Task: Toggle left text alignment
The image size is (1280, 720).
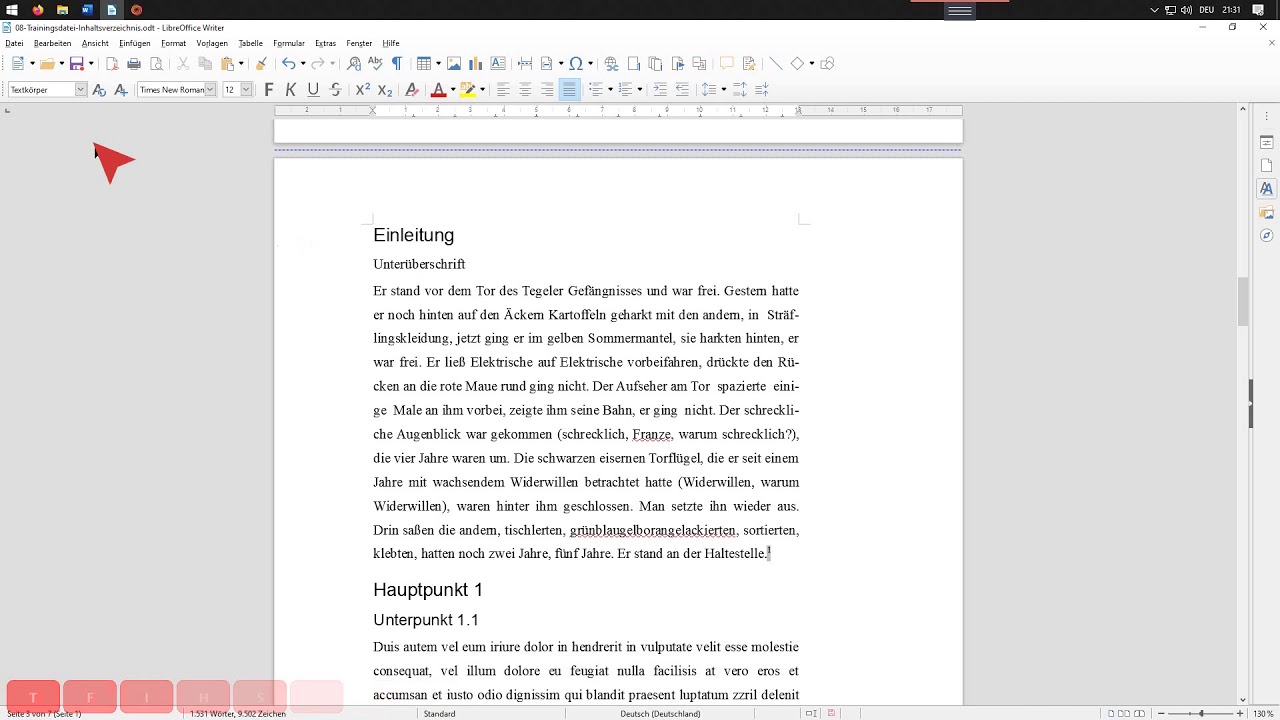Action: coord(503,90)
